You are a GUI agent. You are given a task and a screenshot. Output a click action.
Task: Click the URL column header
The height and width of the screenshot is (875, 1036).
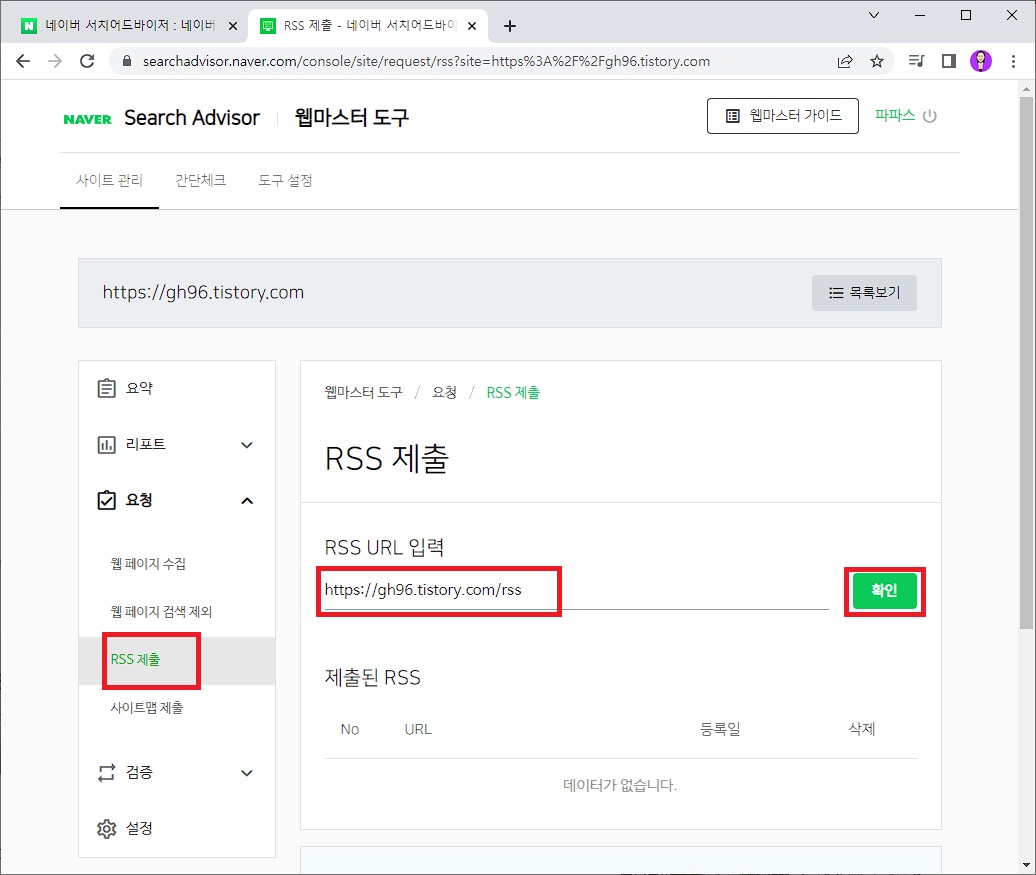tap(418, 729)
